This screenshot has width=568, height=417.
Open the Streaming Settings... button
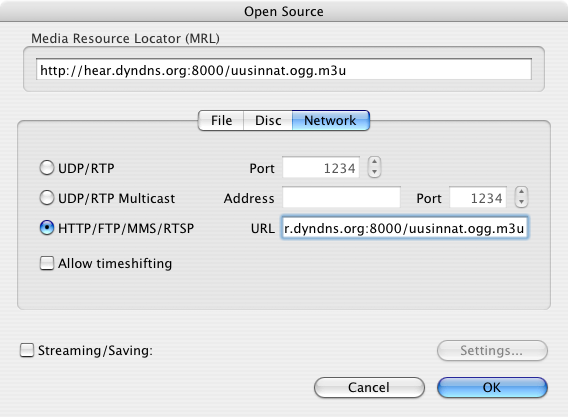tap(492, 350)
